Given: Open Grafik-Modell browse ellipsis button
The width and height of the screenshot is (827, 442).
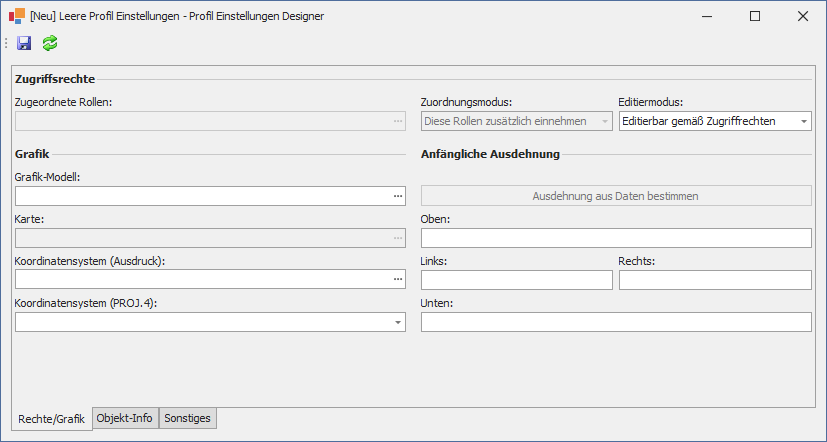Looking at the screenshot, I should pos(398,196).
